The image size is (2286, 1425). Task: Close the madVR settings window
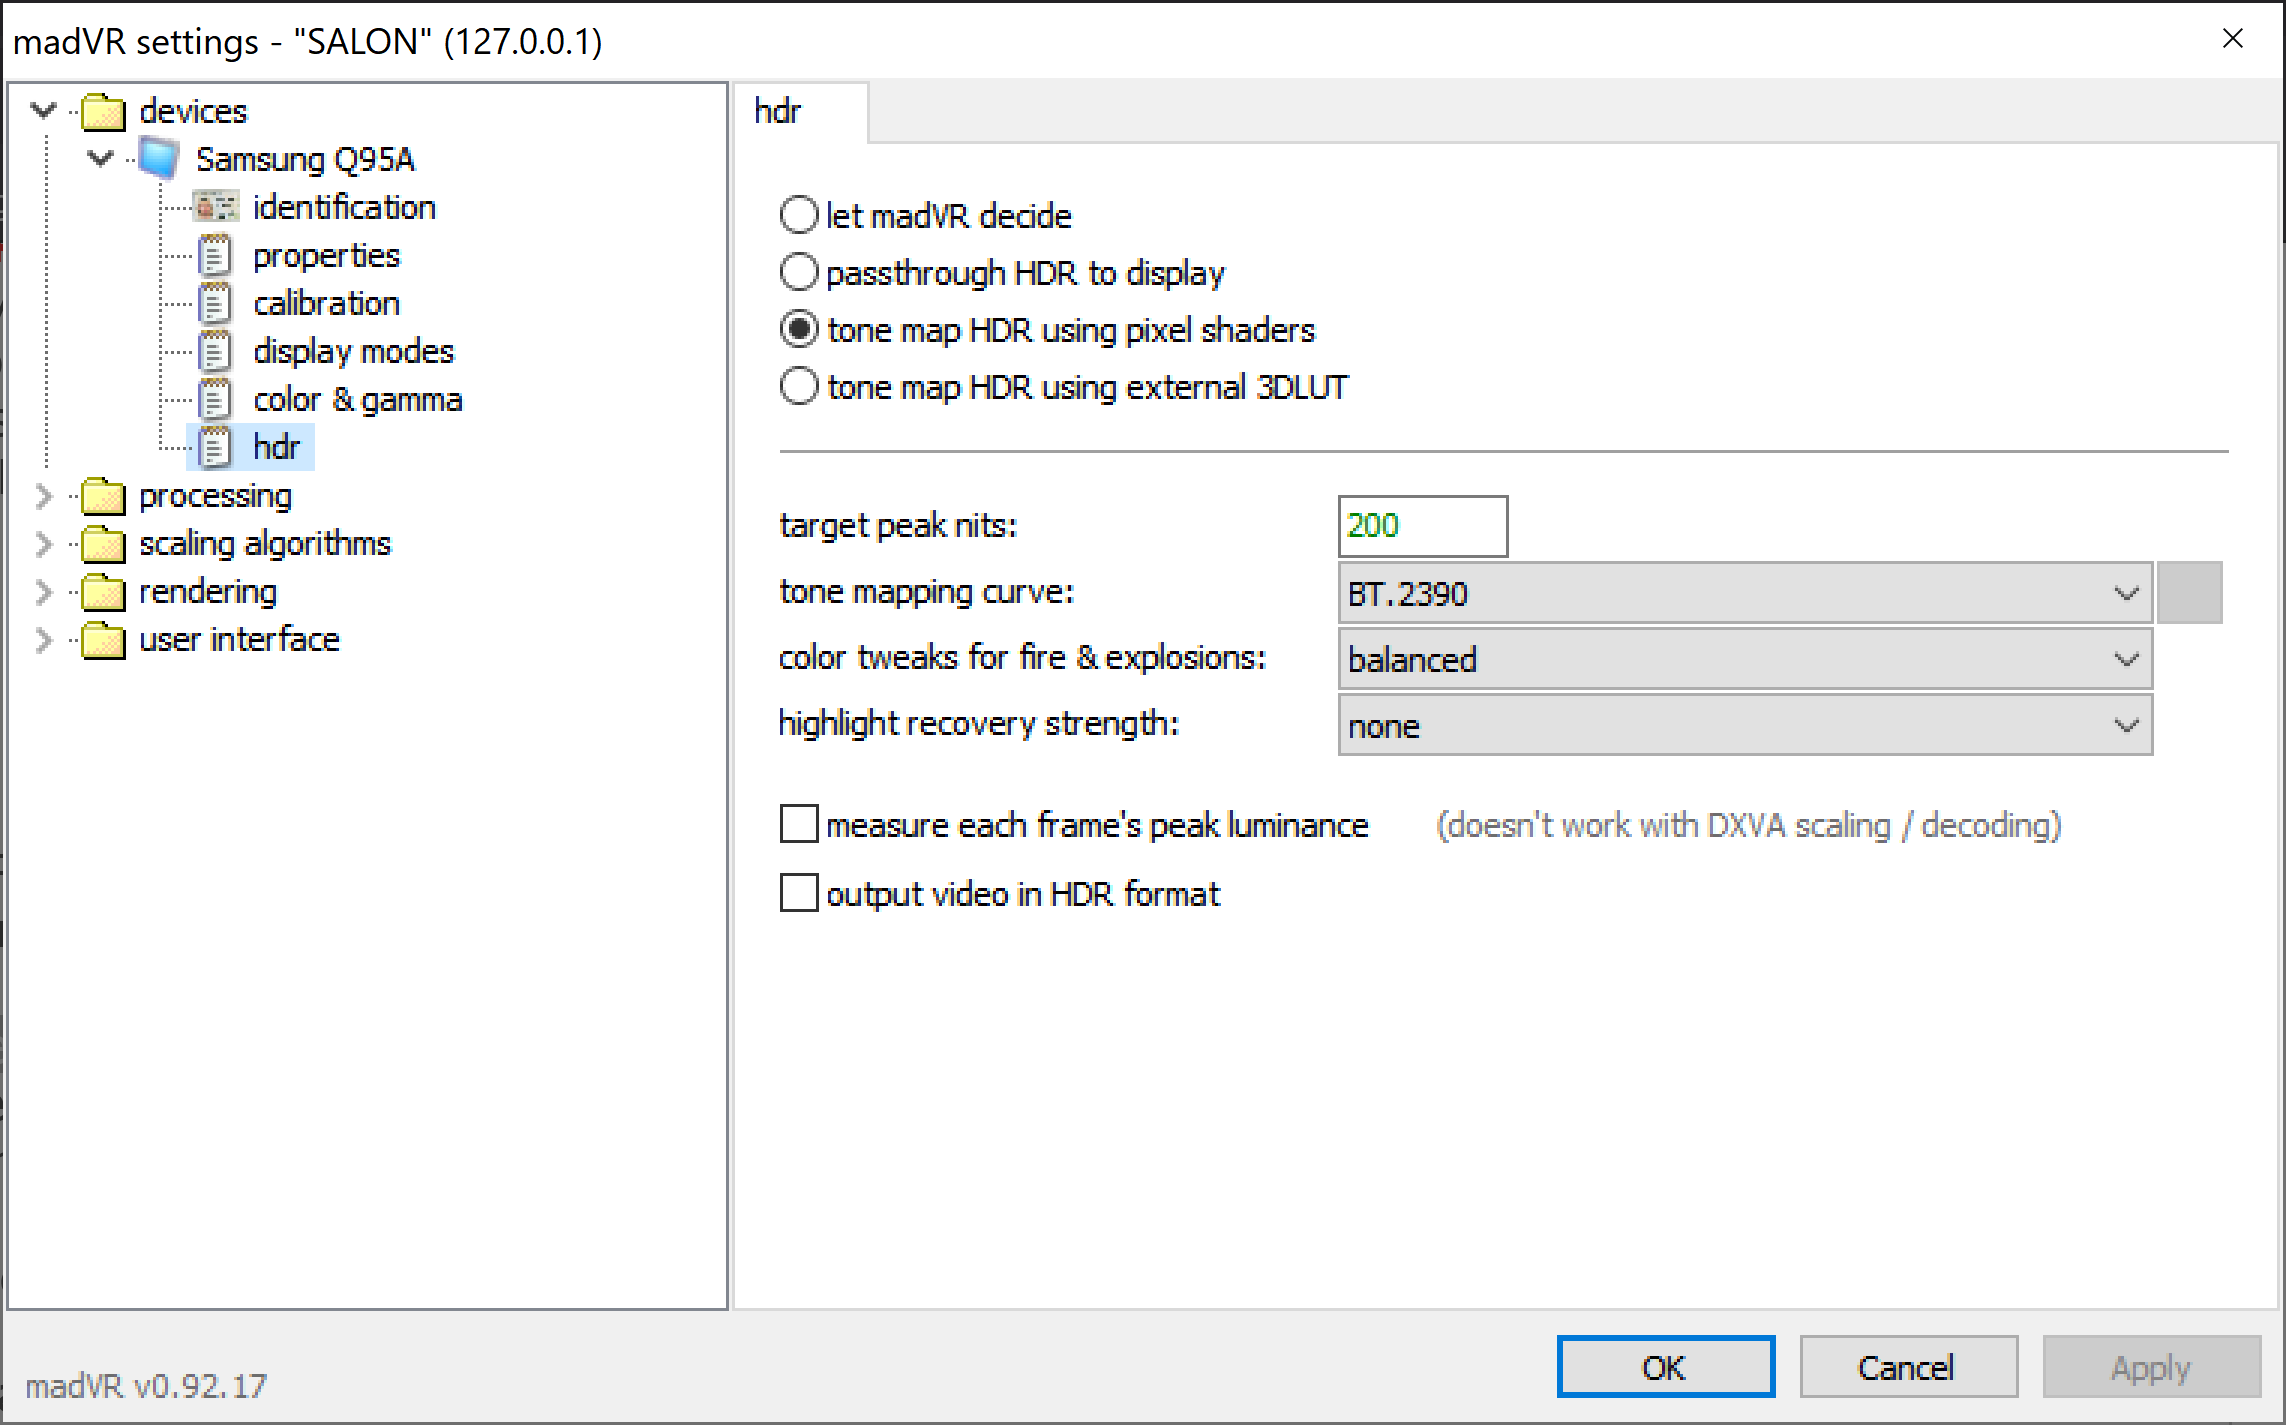2233,39
